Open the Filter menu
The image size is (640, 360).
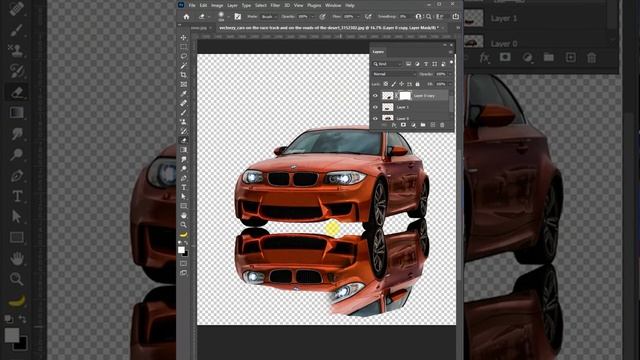[x=275, y=5]
